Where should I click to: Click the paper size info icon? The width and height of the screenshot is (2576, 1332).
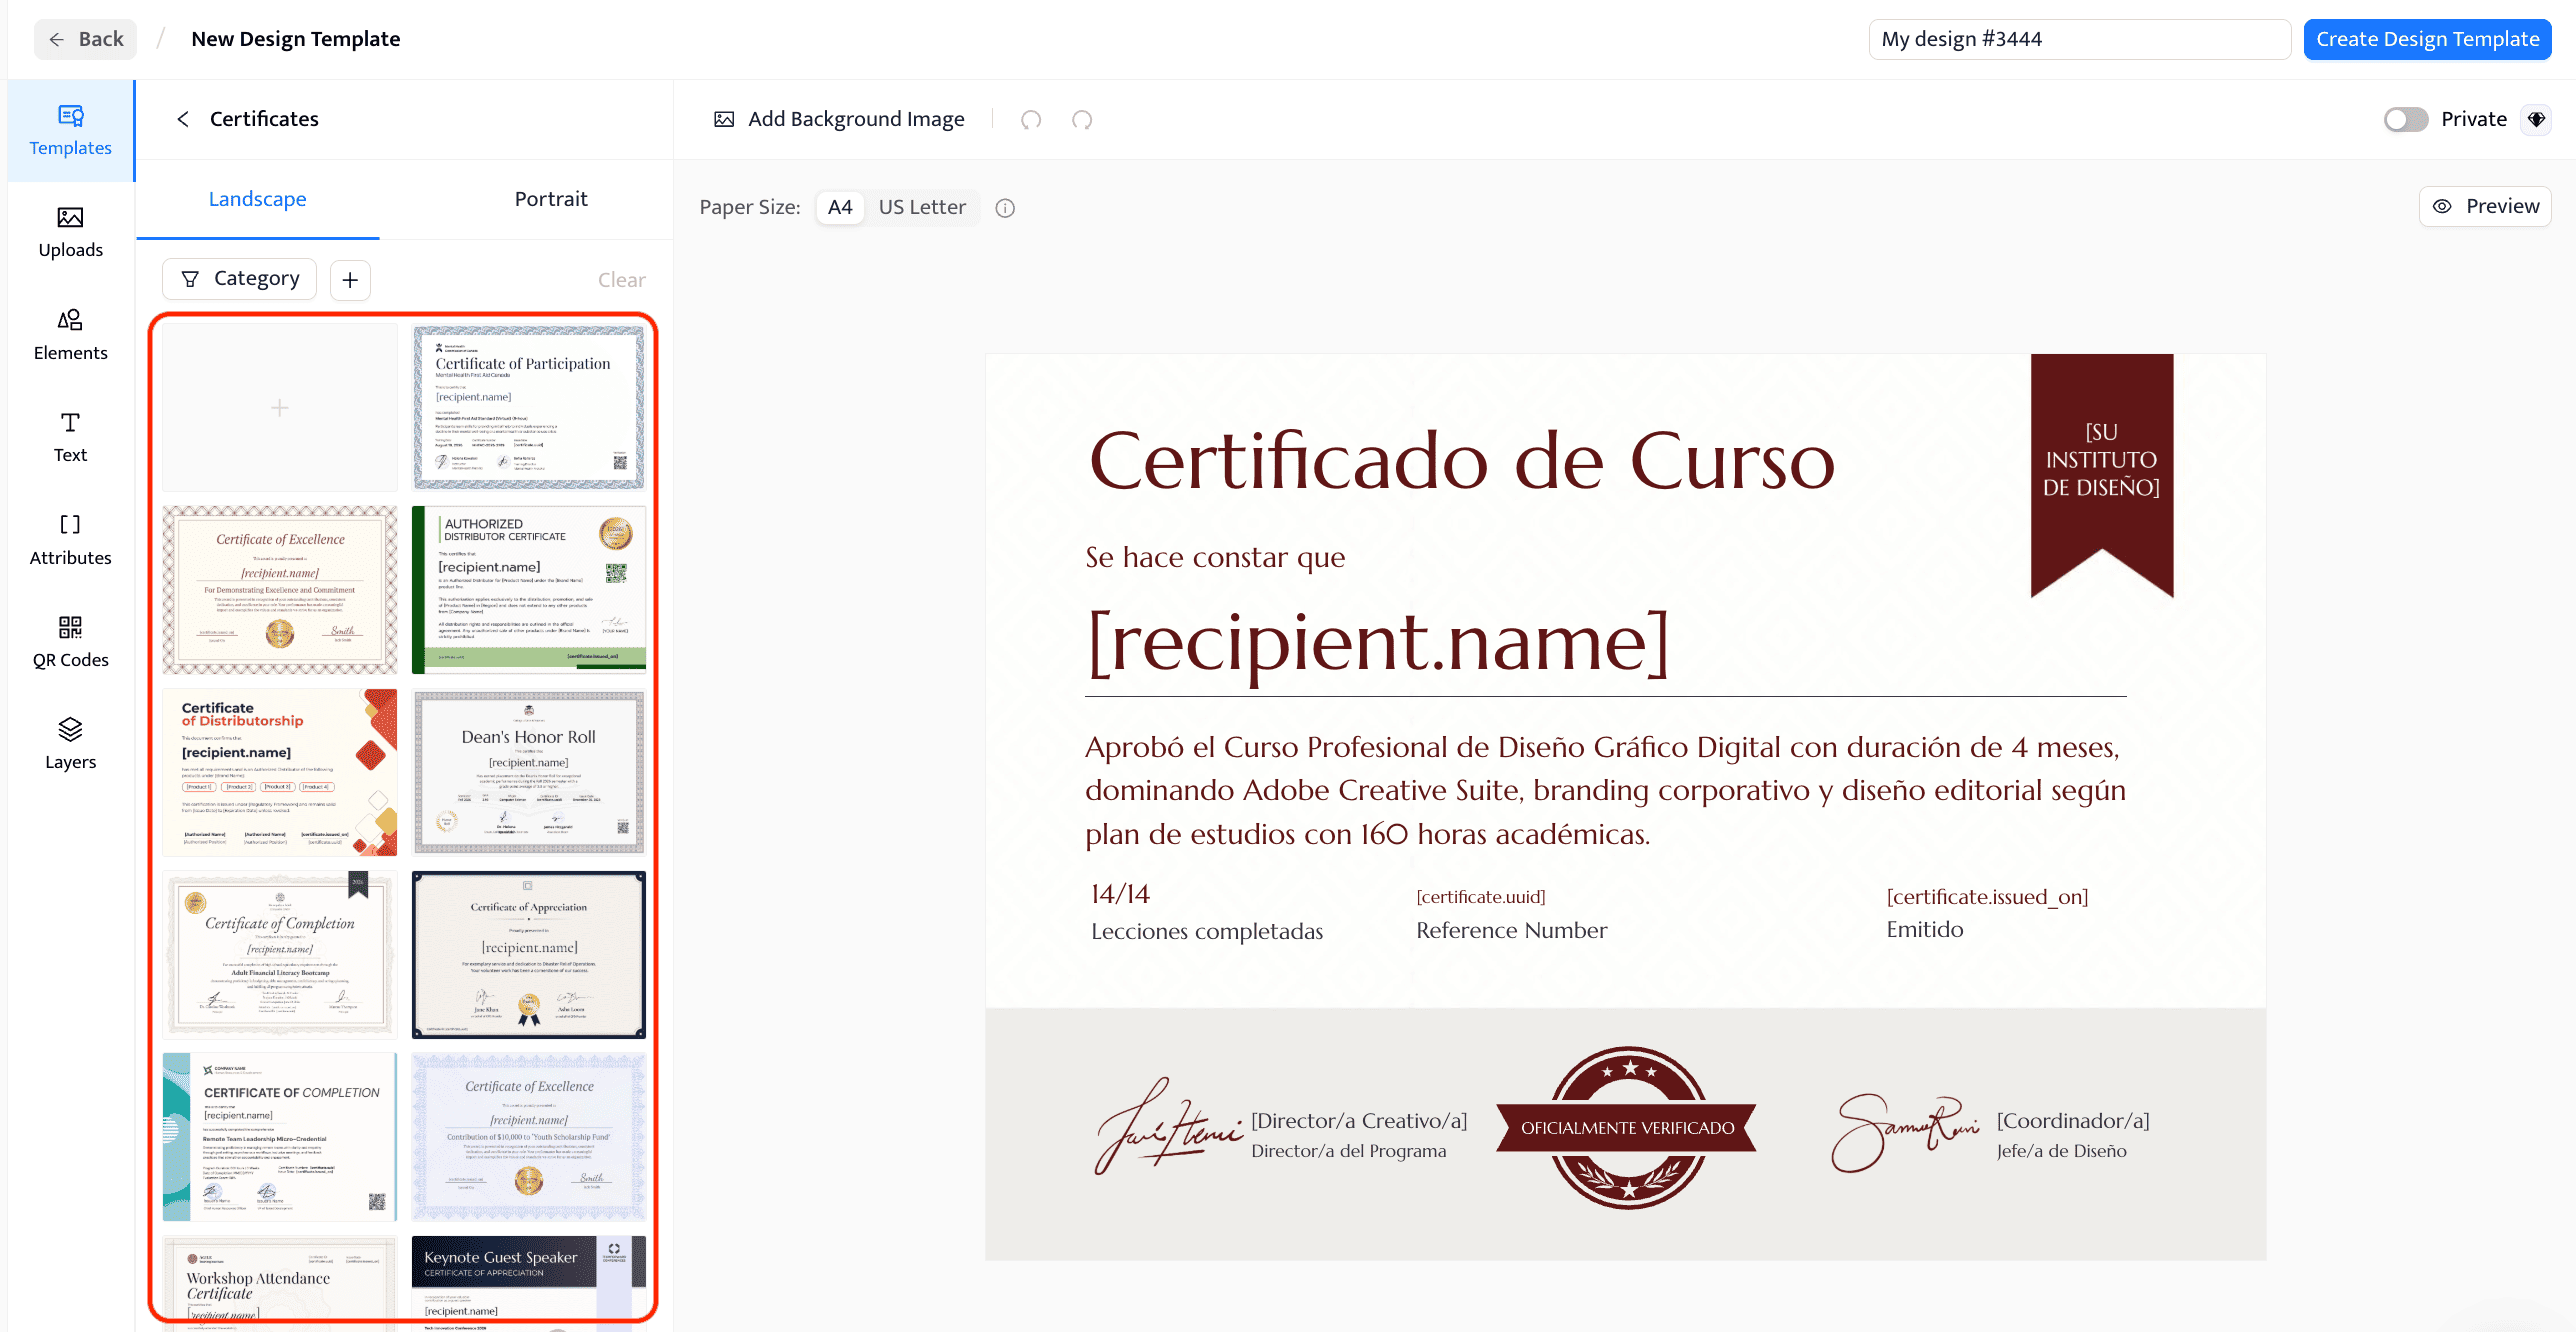coord(1005,208)
